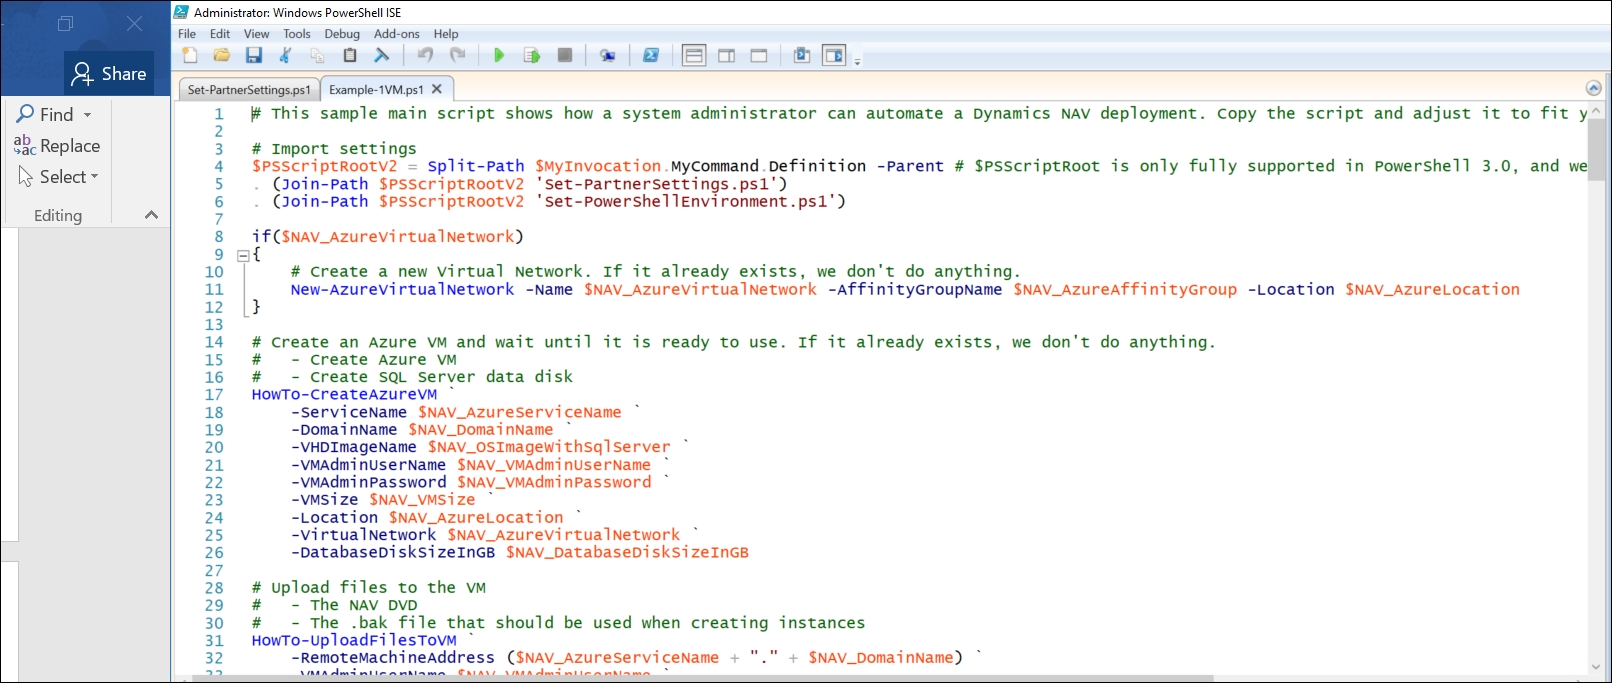1612x683 pixels.
Task: Click the vertical scrollbar thumb in the editor
Action: coord(1595,150)
